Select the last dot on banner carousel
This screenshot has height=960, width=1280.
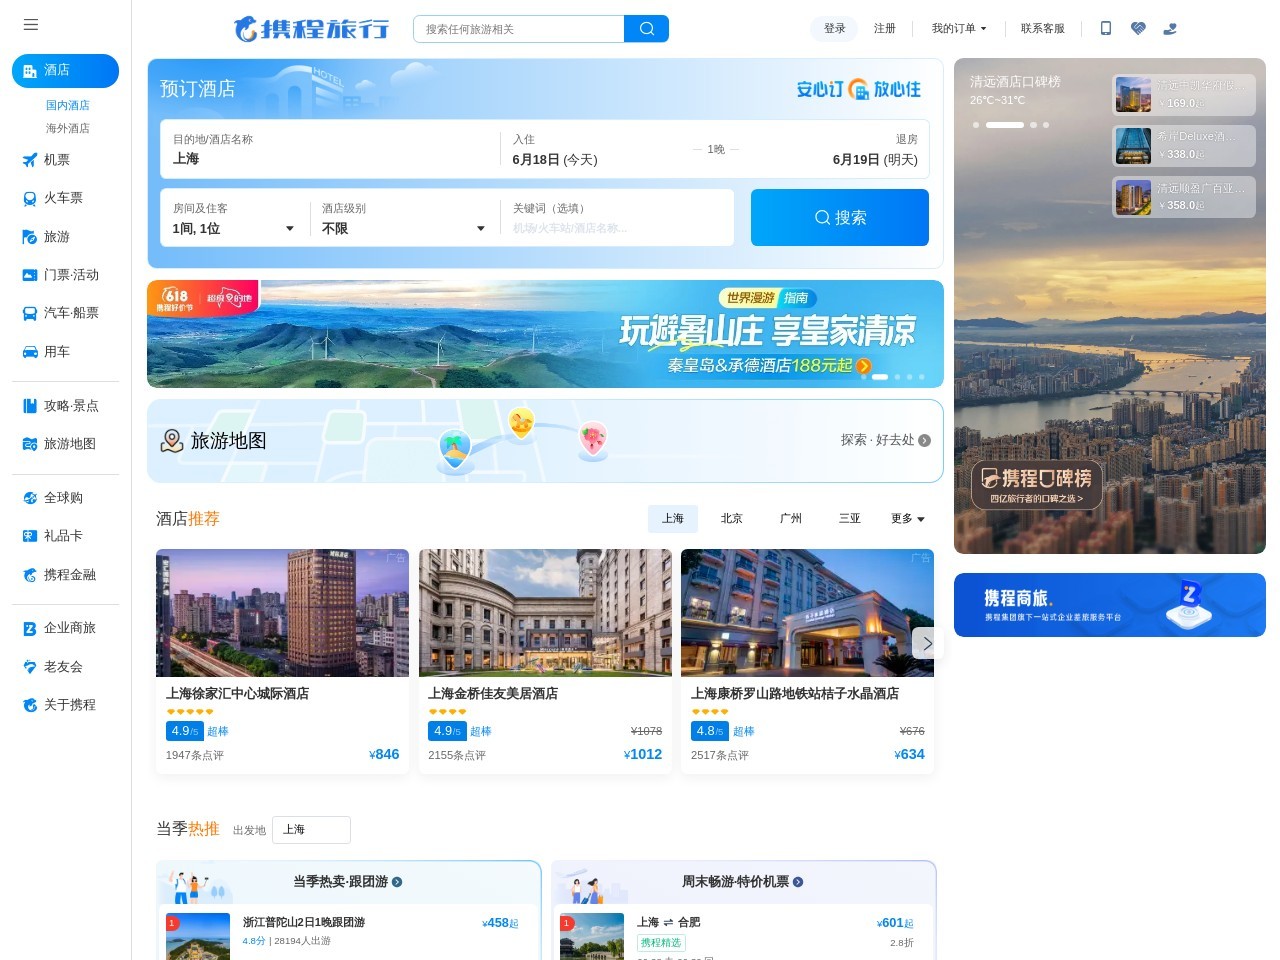pyautogui.click(x=922, y=377)
